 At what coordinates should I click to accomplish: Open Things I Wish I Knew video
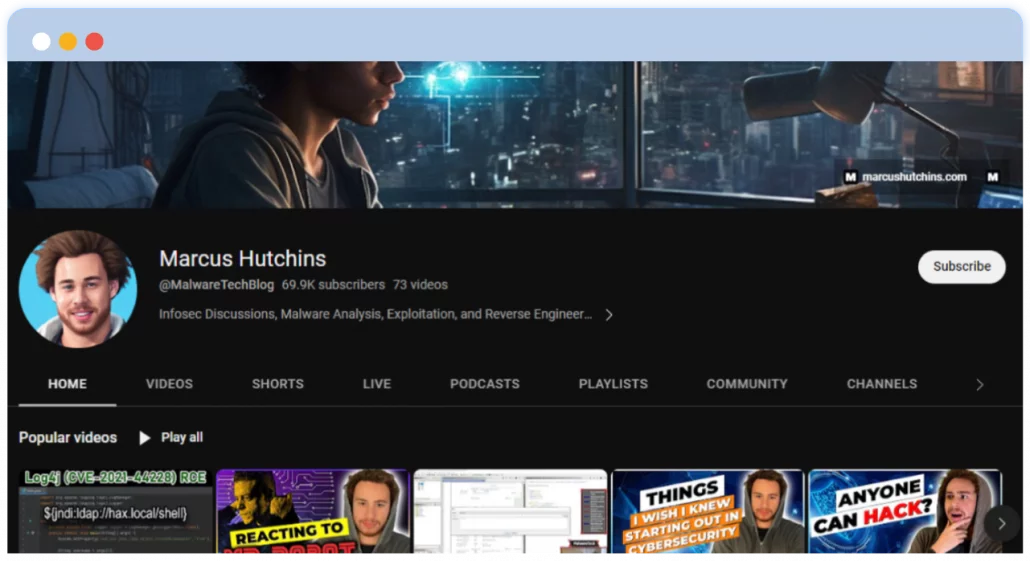tap(707, 511)
